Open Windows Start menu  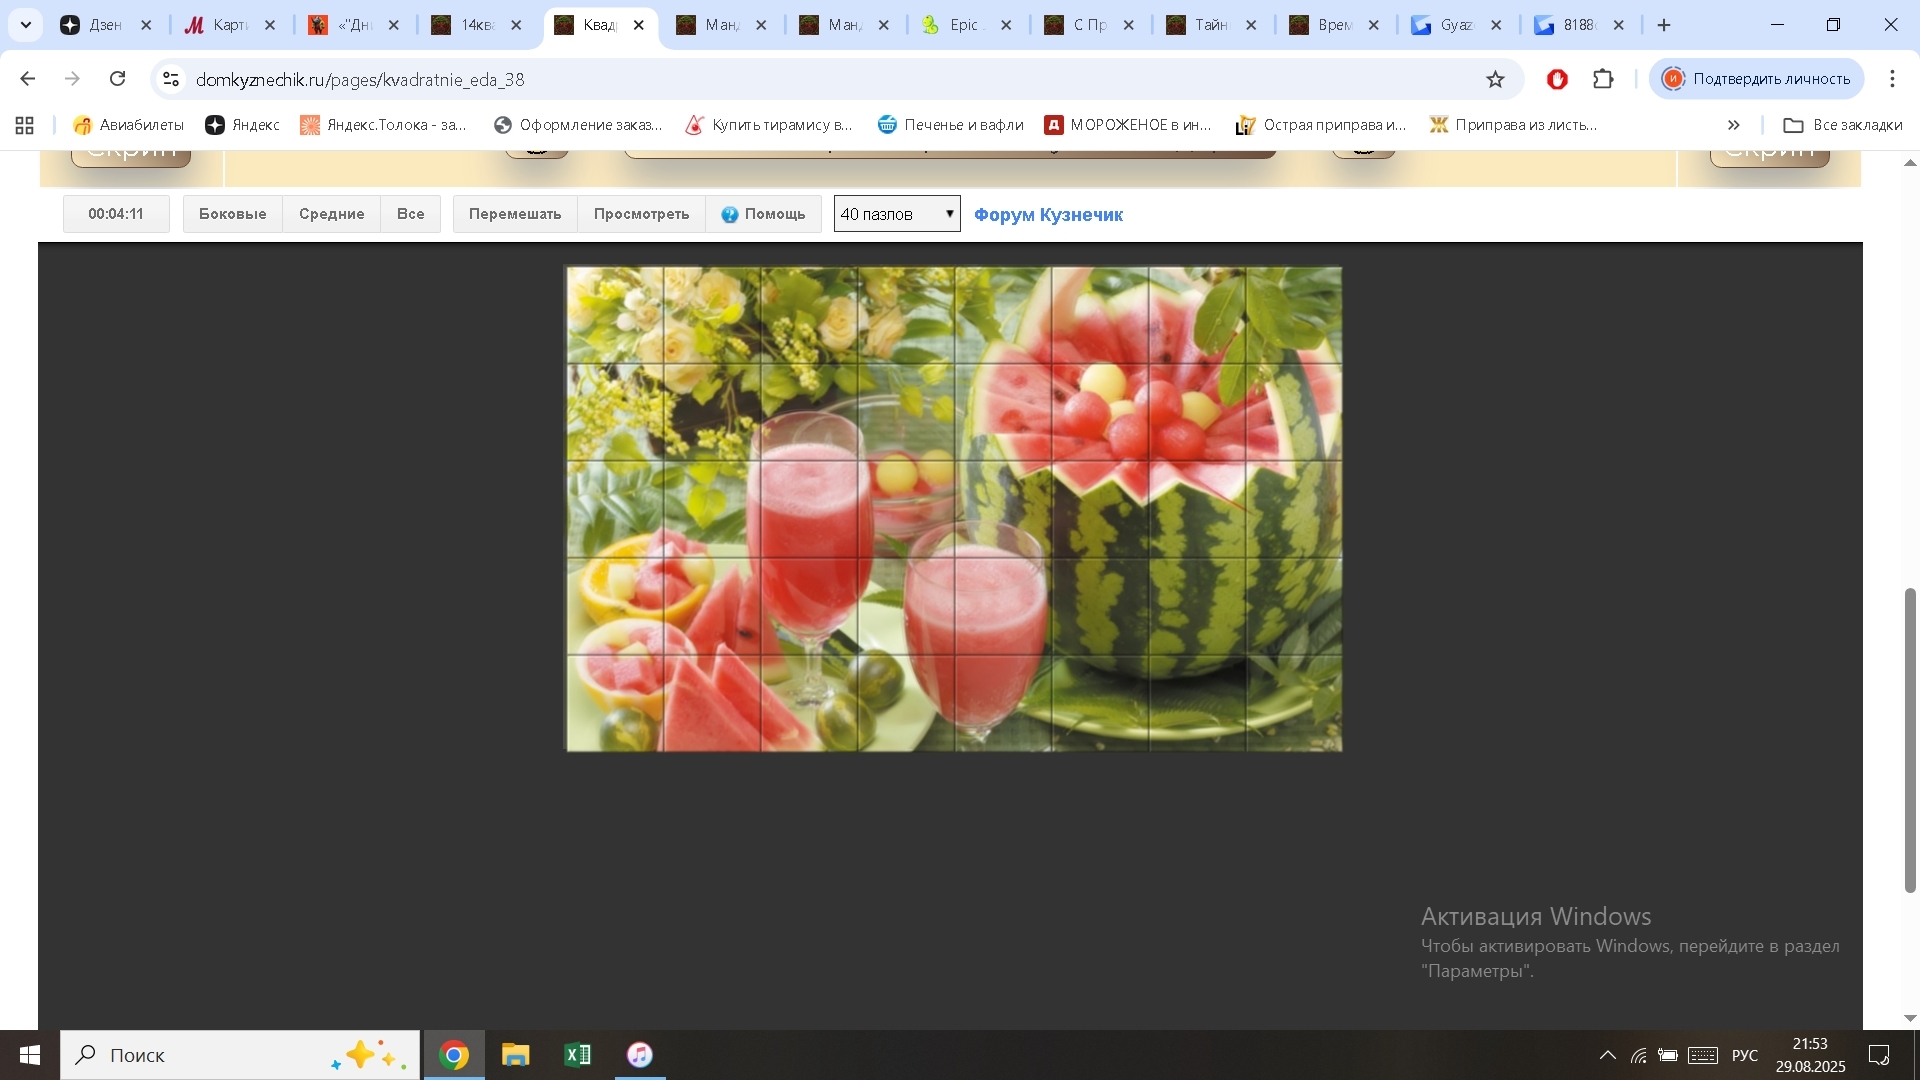point(29,1055)
